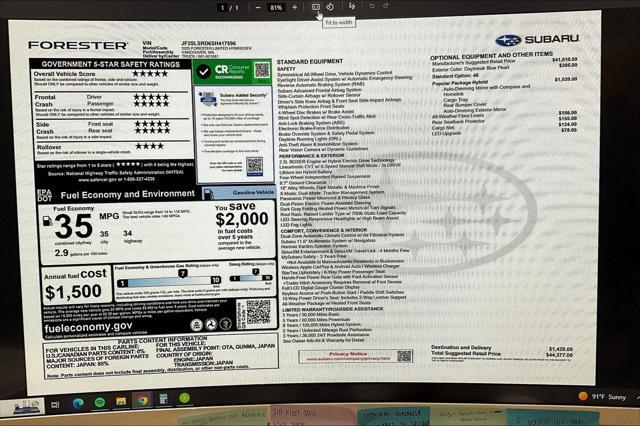The width and height of the screenshot is (640, 426).
Task: Click 'Popular Package Hybrid' option line
Action: pyautogui.click(x=460, y=83)
